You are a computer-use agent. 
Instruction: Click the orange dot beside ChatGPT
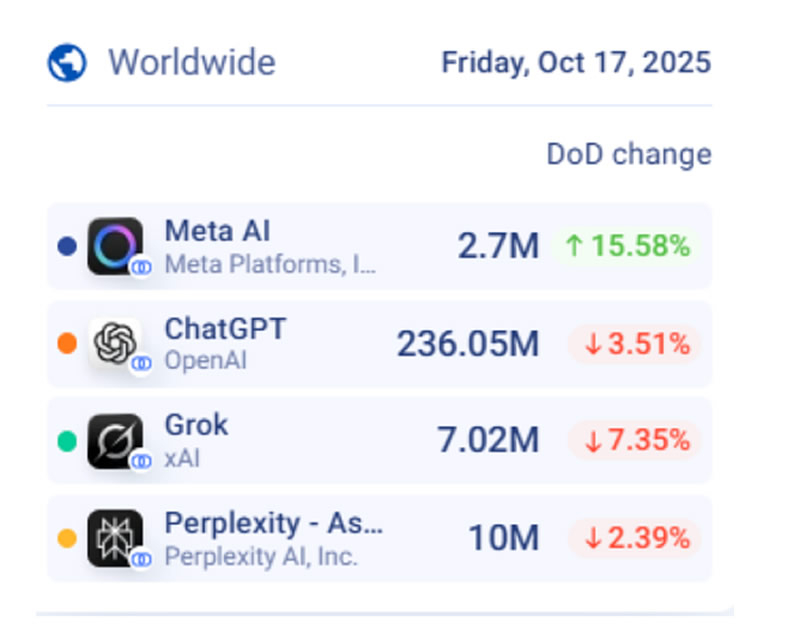pos(67,344)
